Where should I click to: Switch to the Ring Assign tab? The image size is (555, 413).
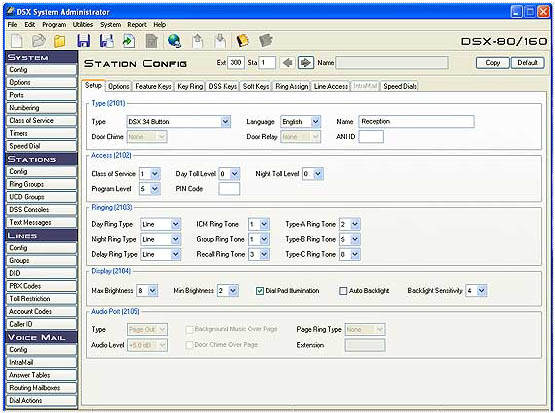(x=292, y=86)
